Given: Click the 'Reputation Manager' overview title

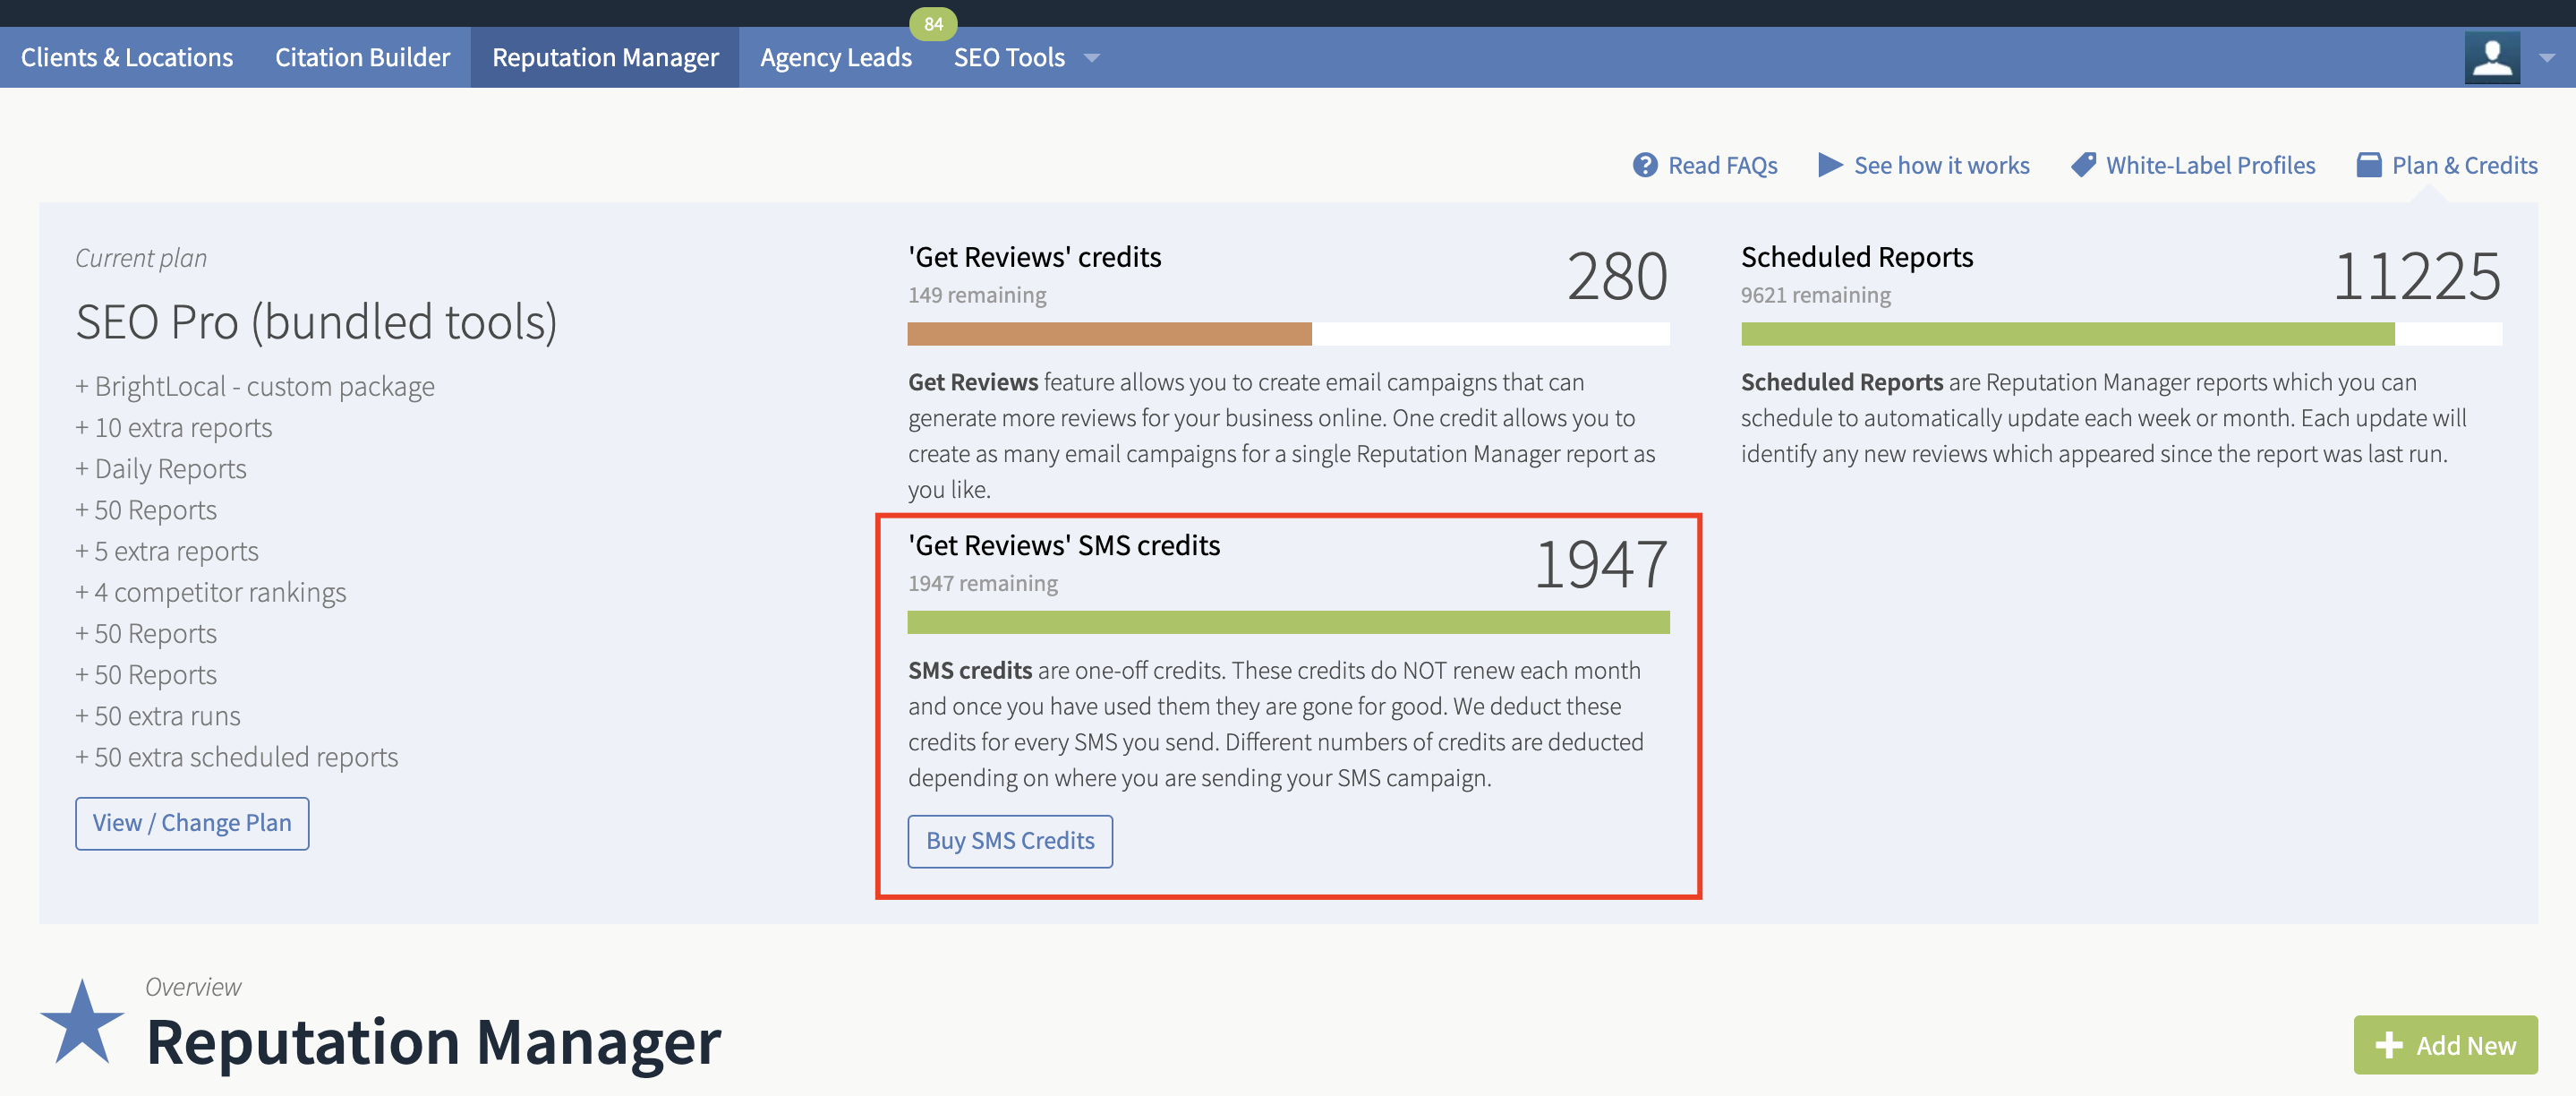Looking at the screenshot, I should coord(433,1042).
